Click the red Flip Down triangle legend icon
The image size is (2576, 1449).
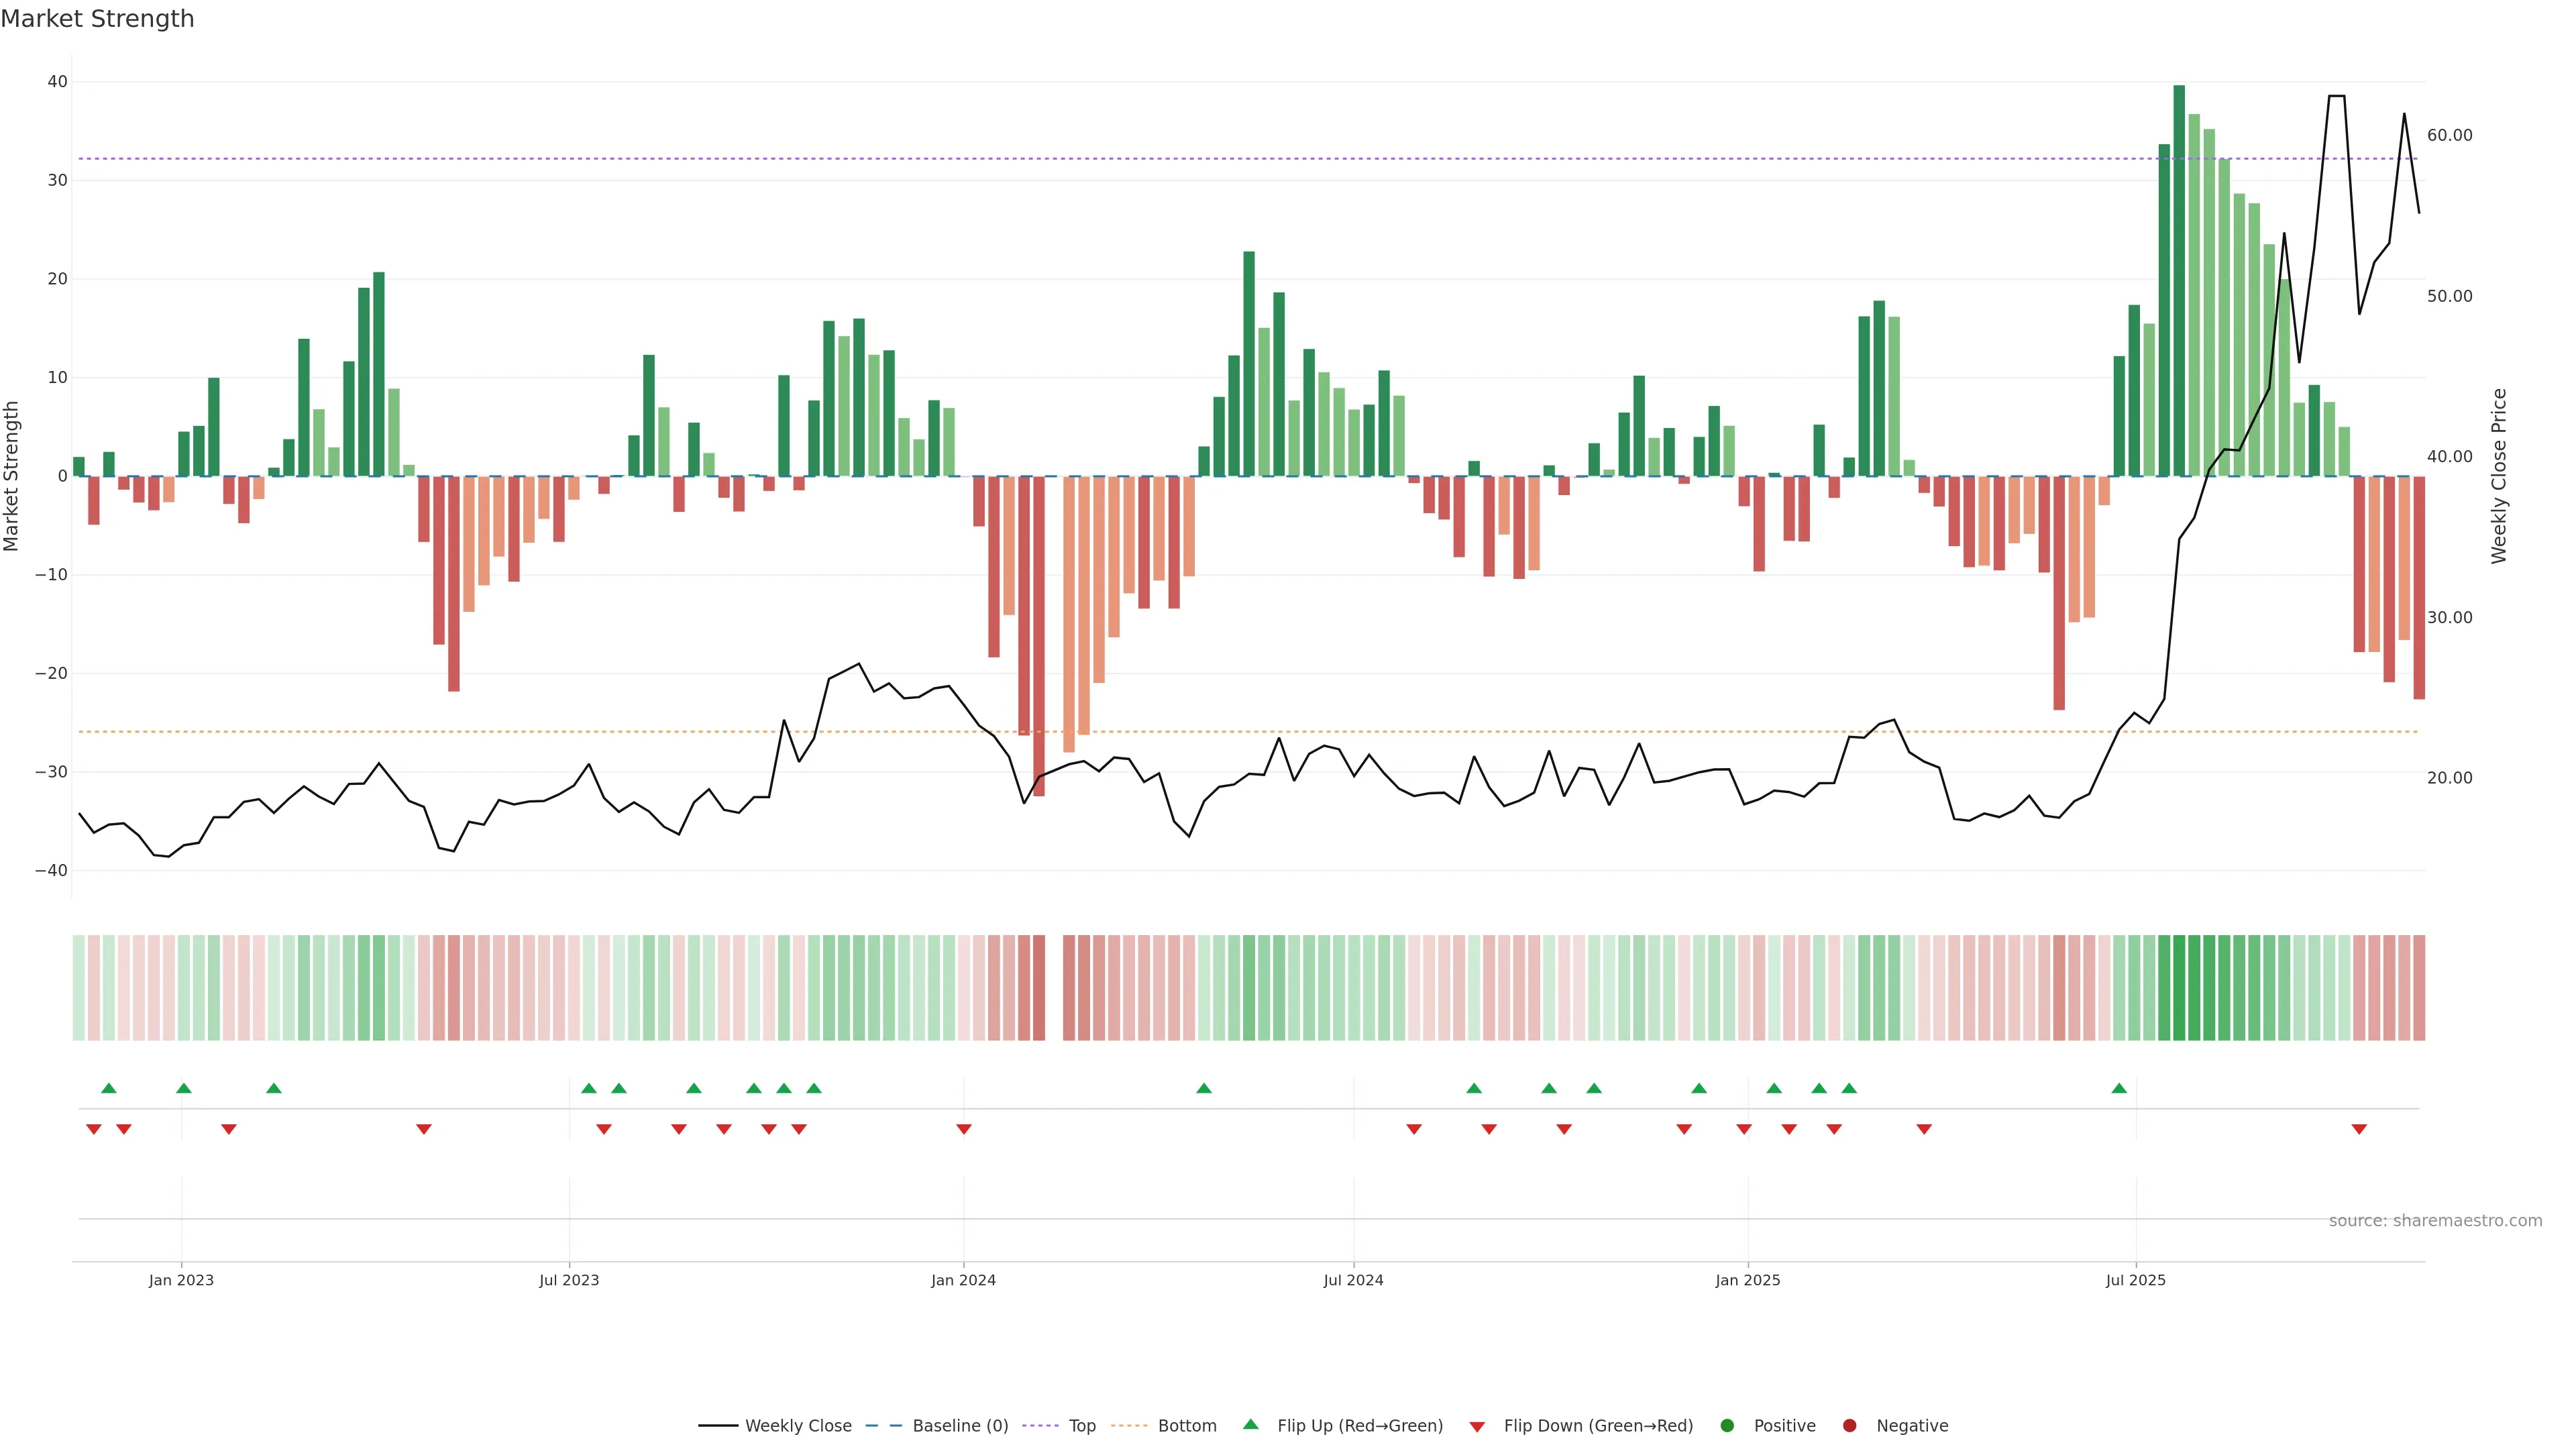pos(1476,1426)
